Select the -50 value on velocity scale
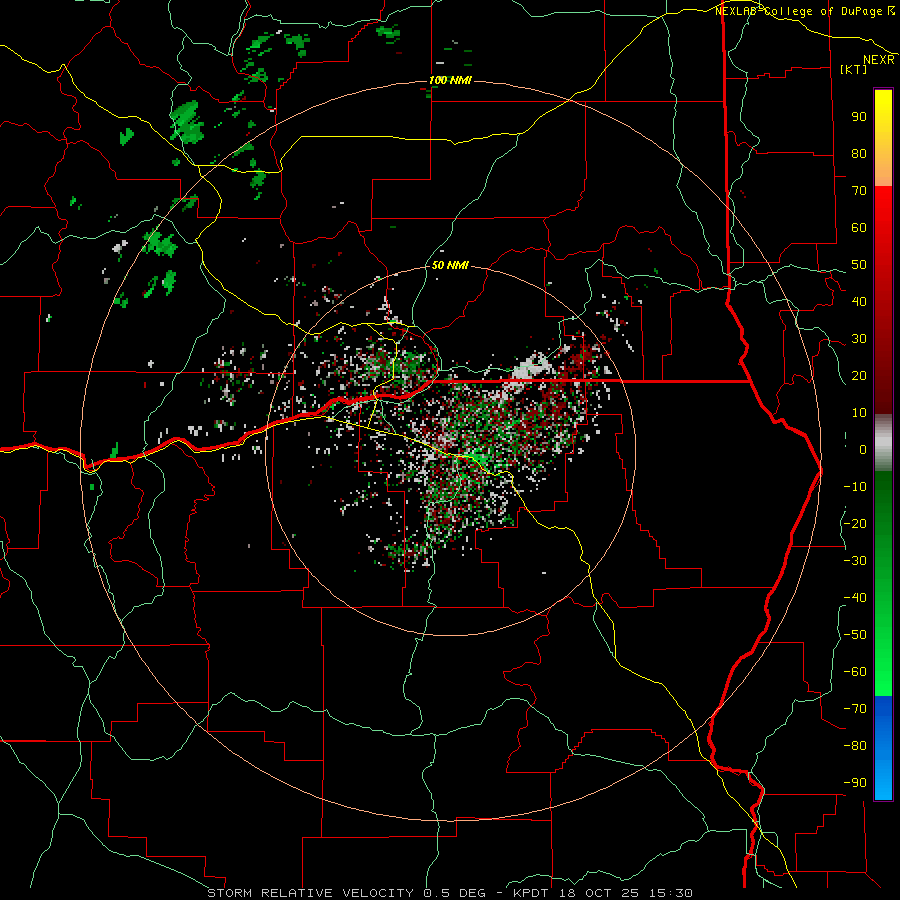Viewport: 900px width, 900px height. [855, 635]
